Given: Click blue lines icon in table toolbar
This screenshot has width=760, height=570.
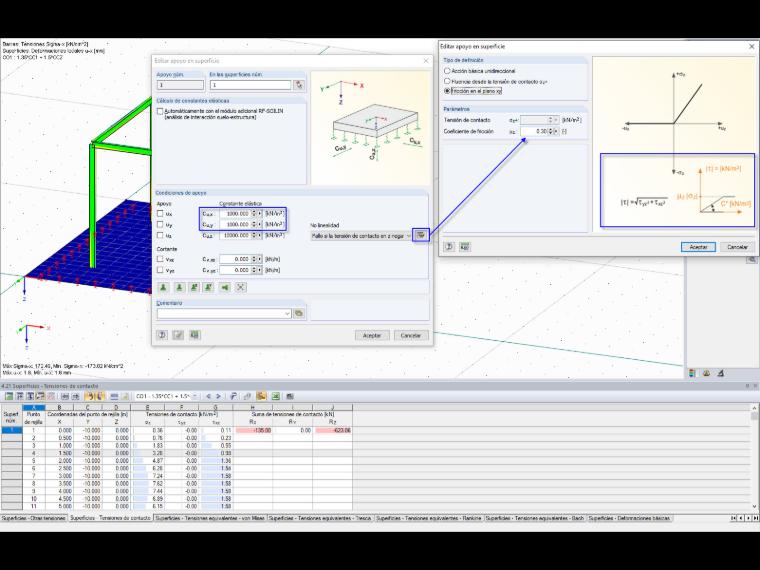Looking at the screenshot, I should tap(114, 396).
